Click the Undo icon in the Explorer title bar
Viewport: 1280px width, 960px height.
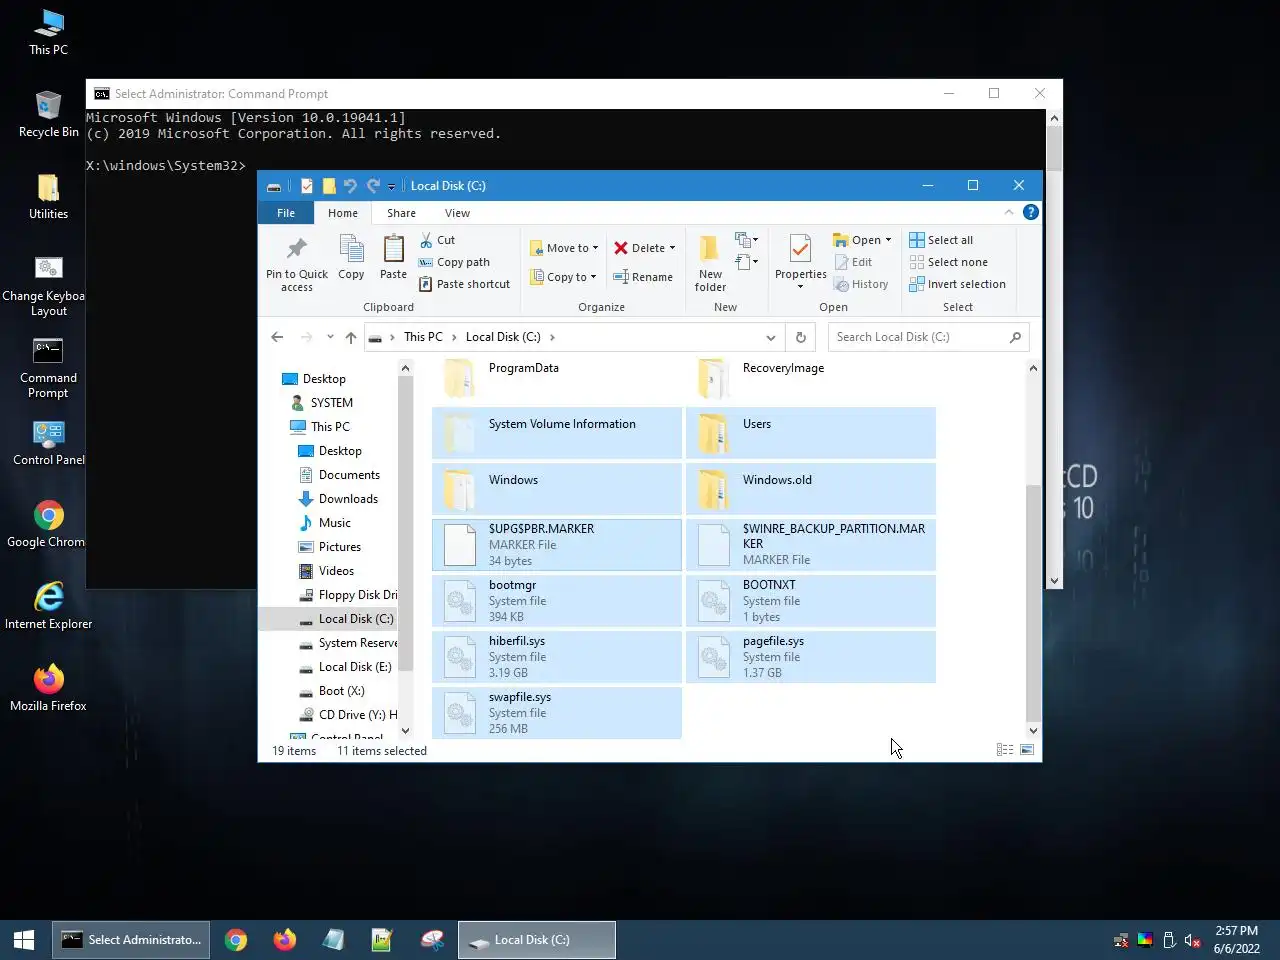tap(350, 185)
